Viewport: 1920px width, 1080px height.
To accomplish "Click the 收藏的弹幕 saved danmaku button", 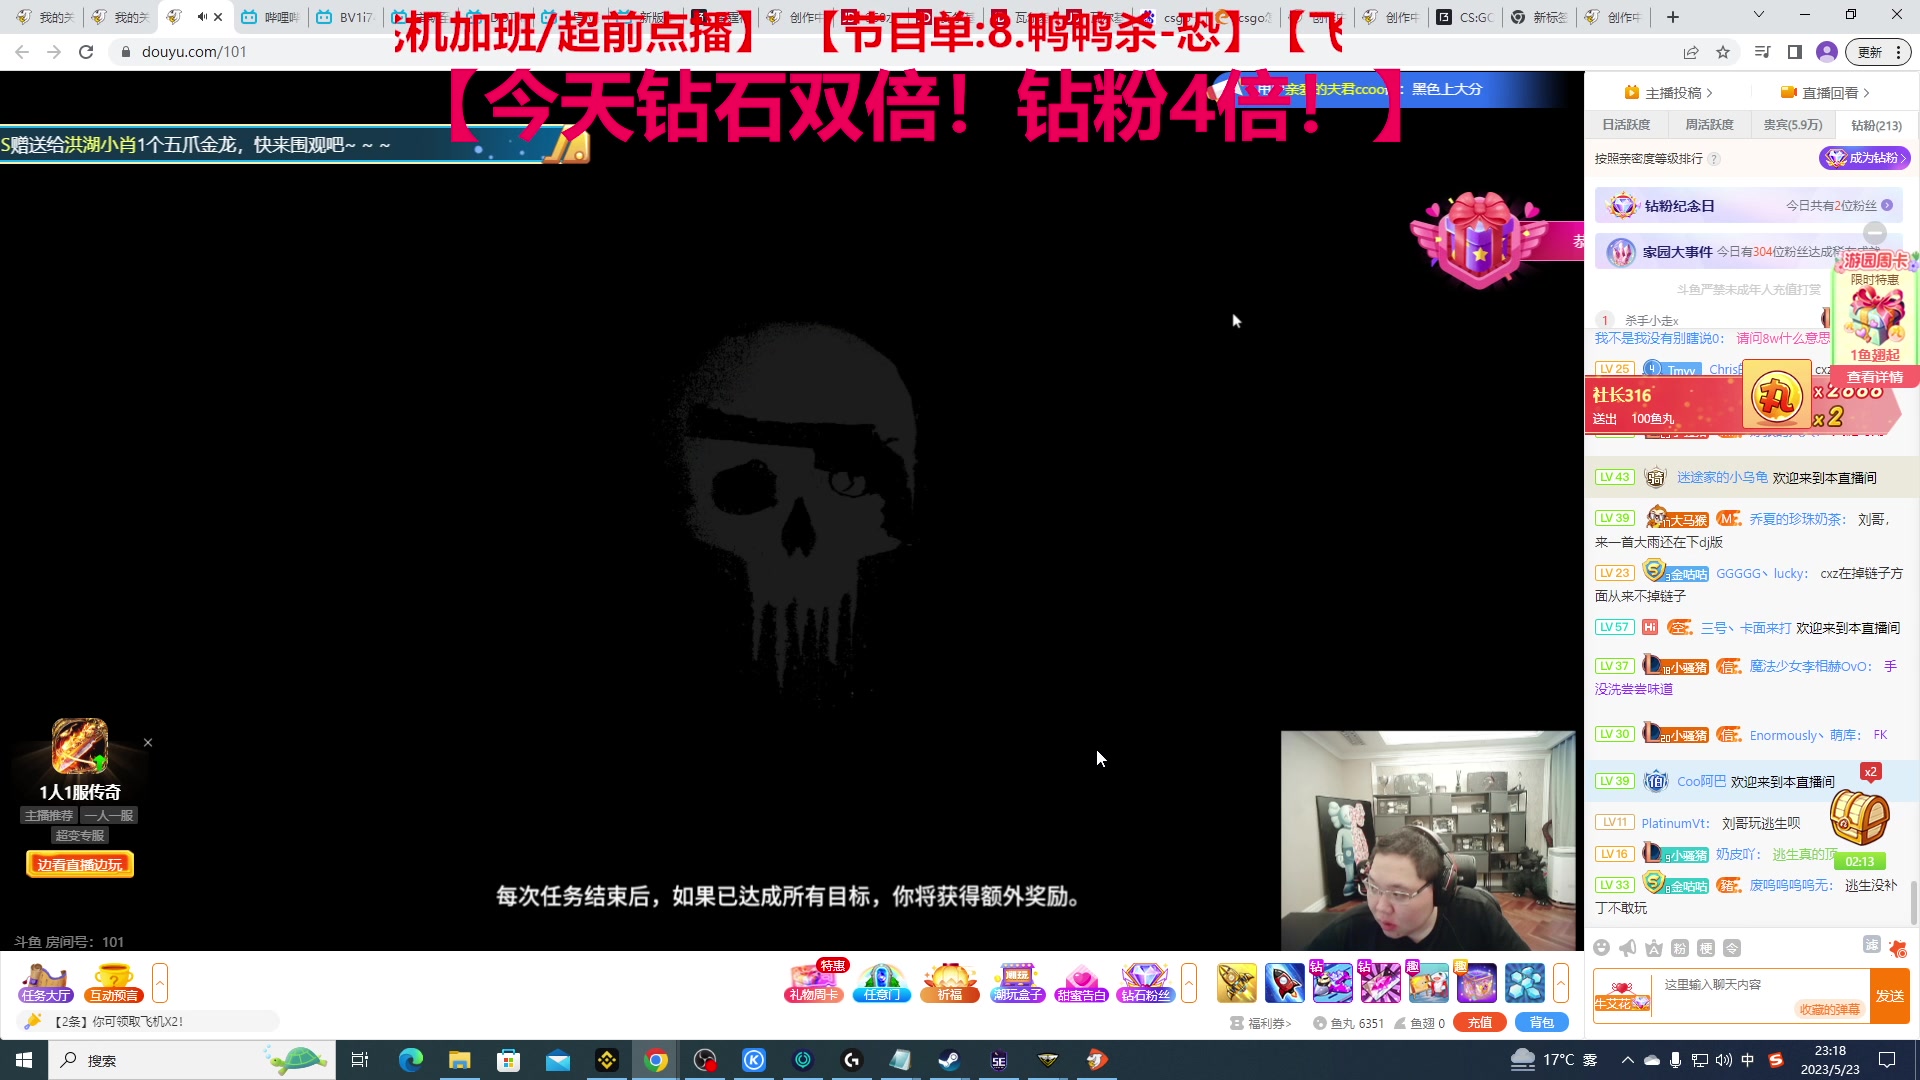I will 1830,1009.
